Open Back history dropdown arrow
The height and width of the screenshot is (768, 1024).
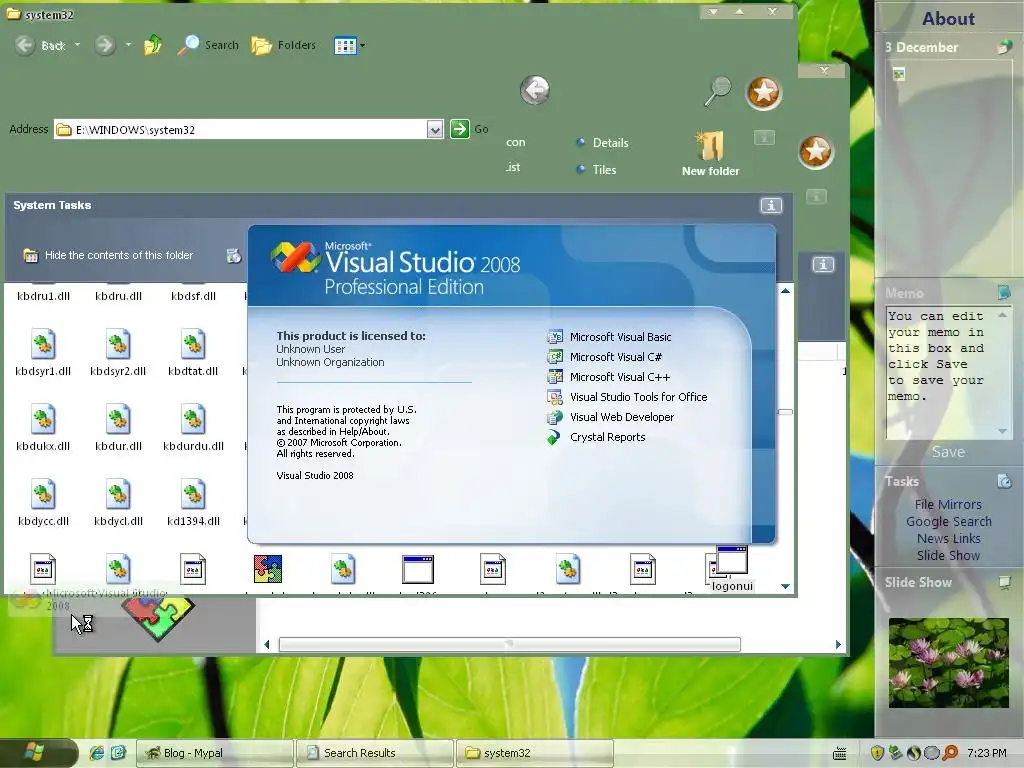pos(77,45)
